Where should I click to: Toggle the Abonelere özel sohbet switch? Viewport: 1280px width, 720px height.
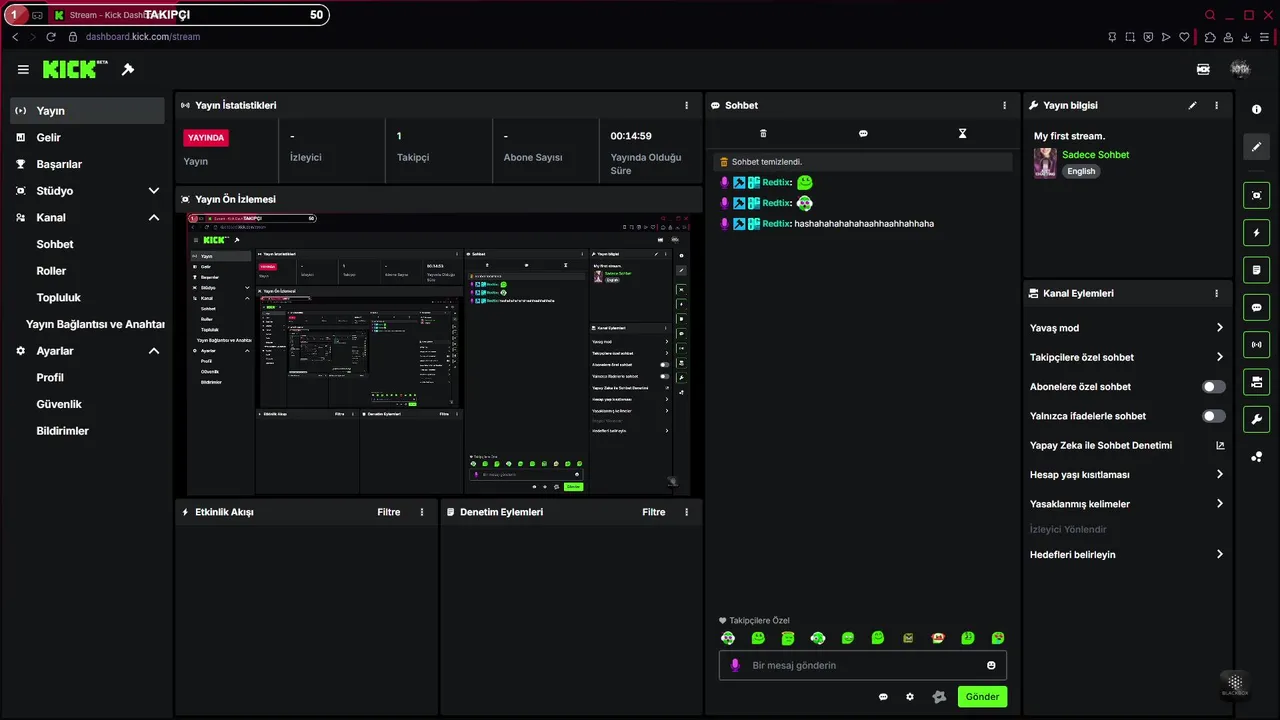(1214, 386)
